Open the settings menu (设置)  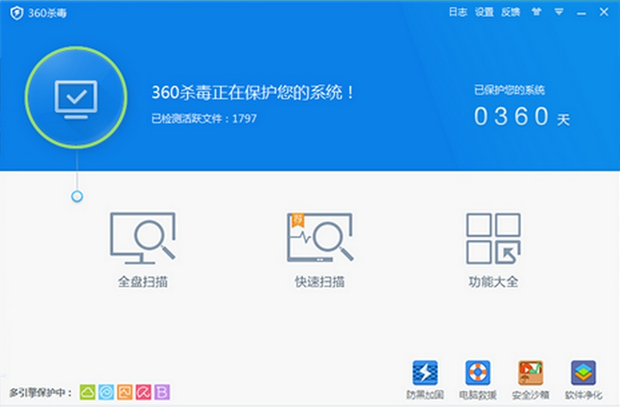(484, 12)
